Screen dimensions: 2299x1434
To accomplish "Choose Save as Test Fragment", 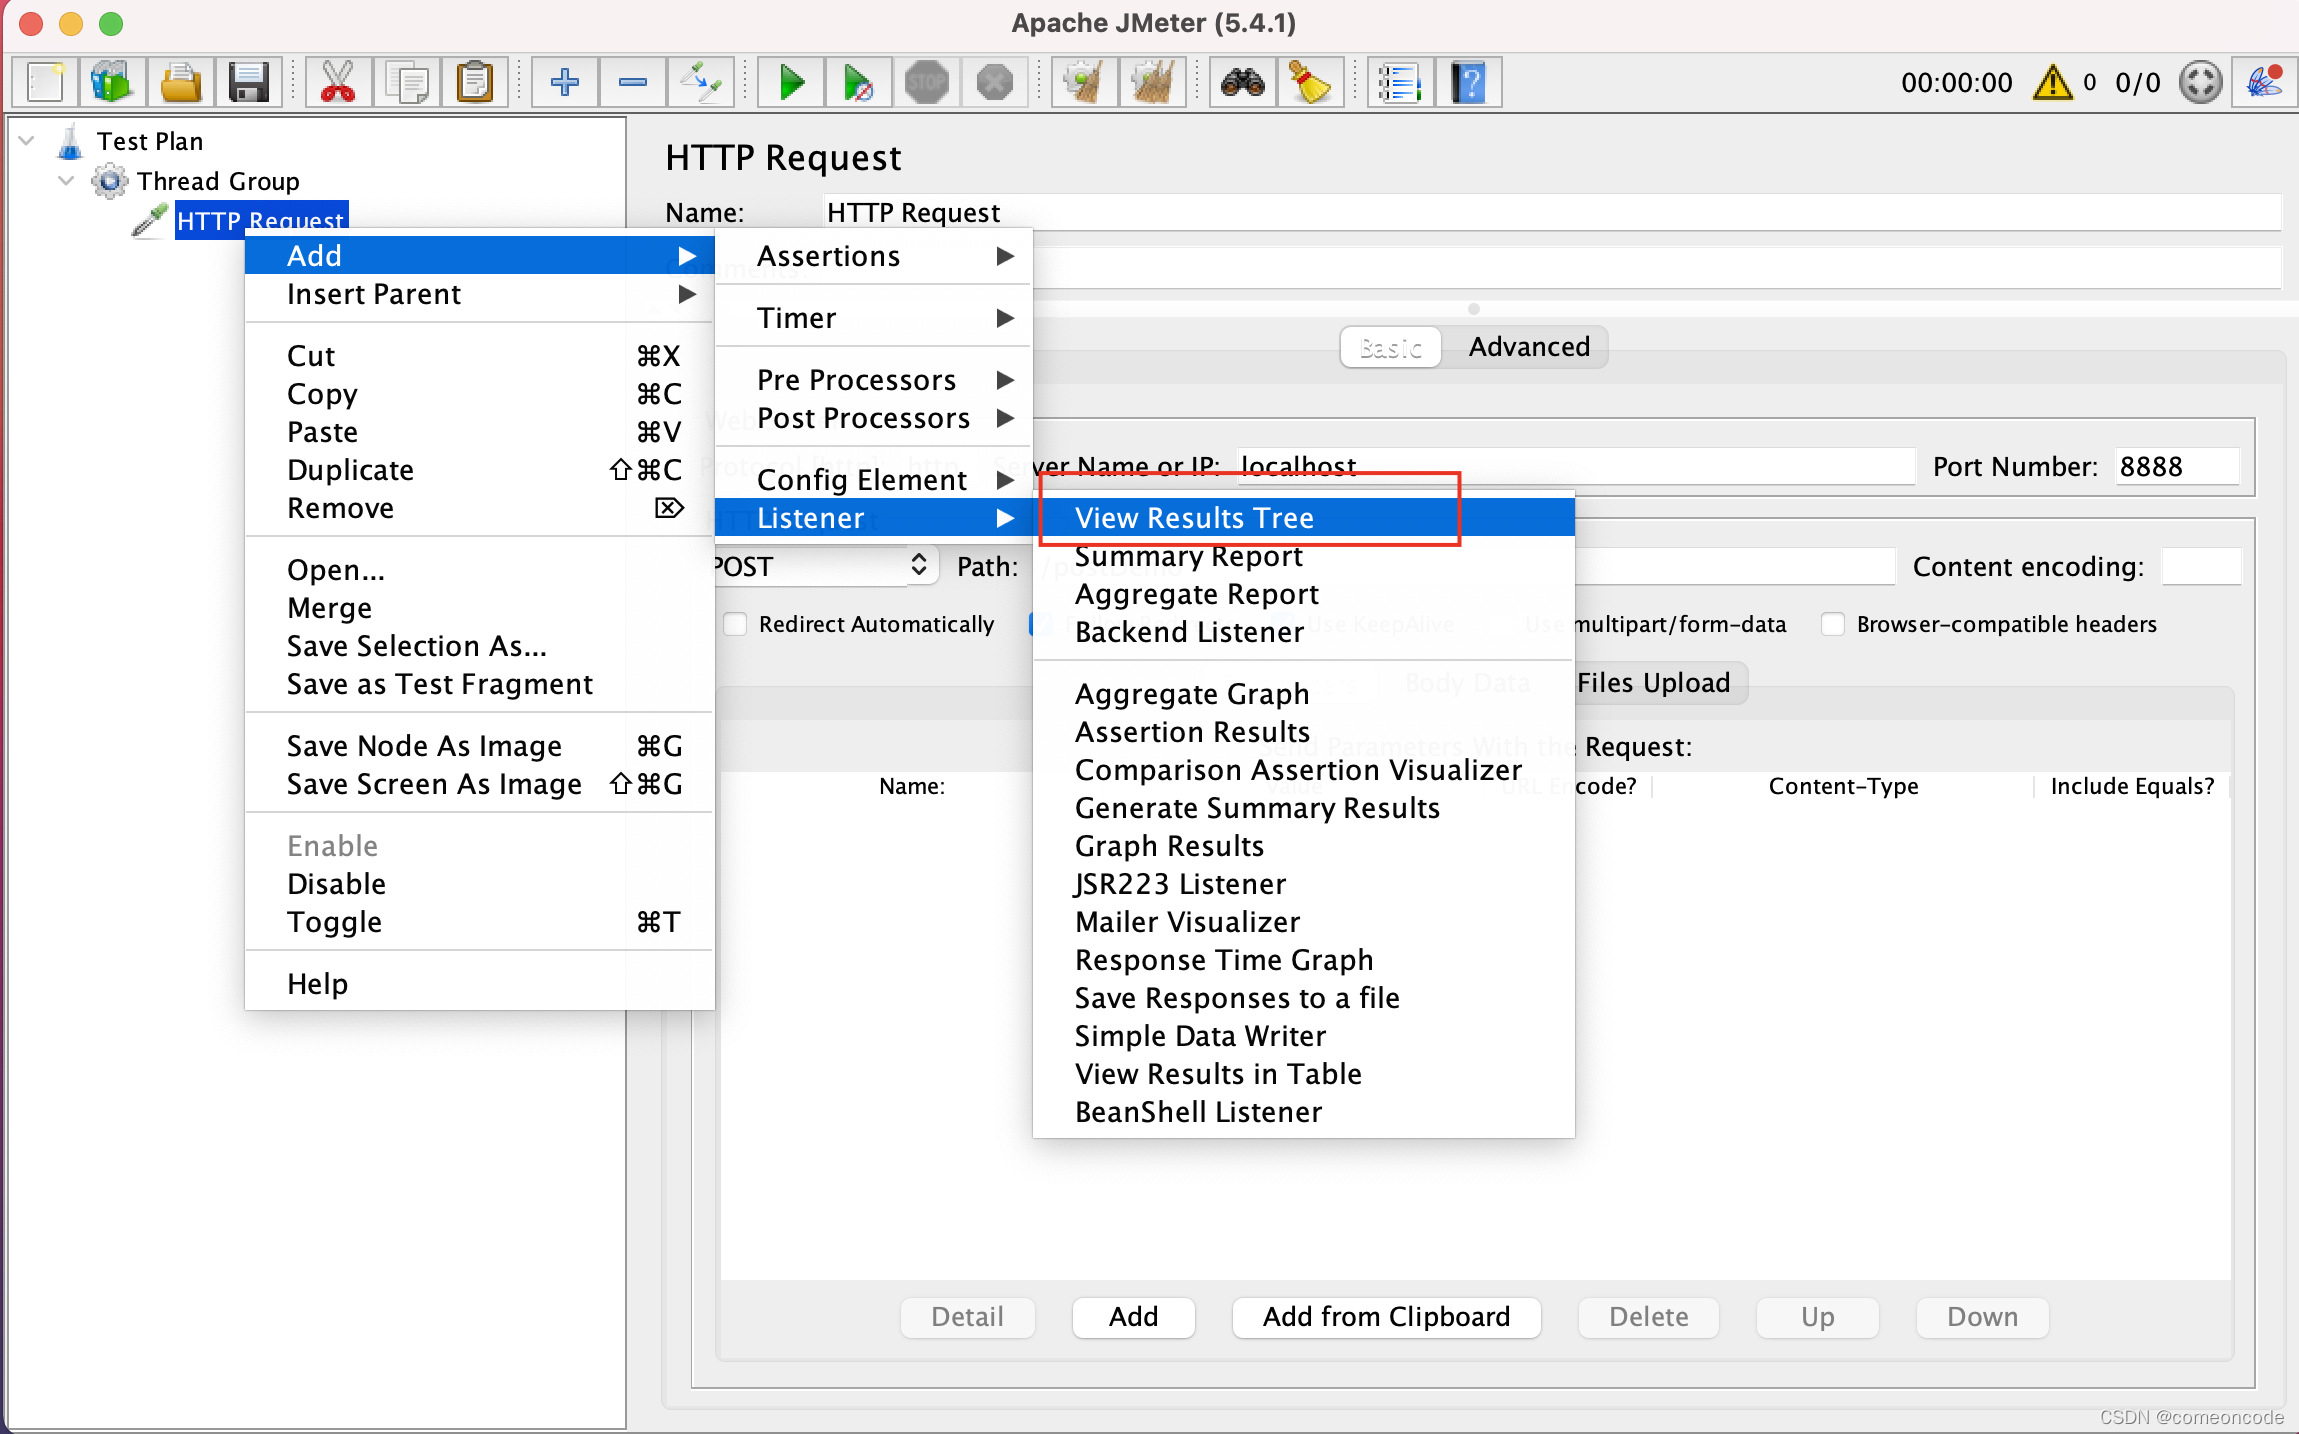I will pyautogui.click(x=479, y=684).
